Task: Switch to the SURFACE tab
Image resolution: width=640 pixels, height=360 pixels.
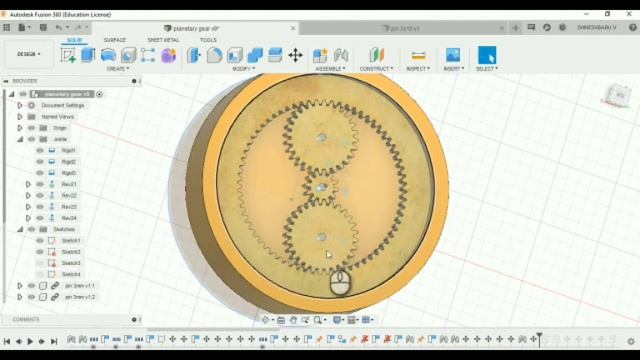Action: pos(115,40)
